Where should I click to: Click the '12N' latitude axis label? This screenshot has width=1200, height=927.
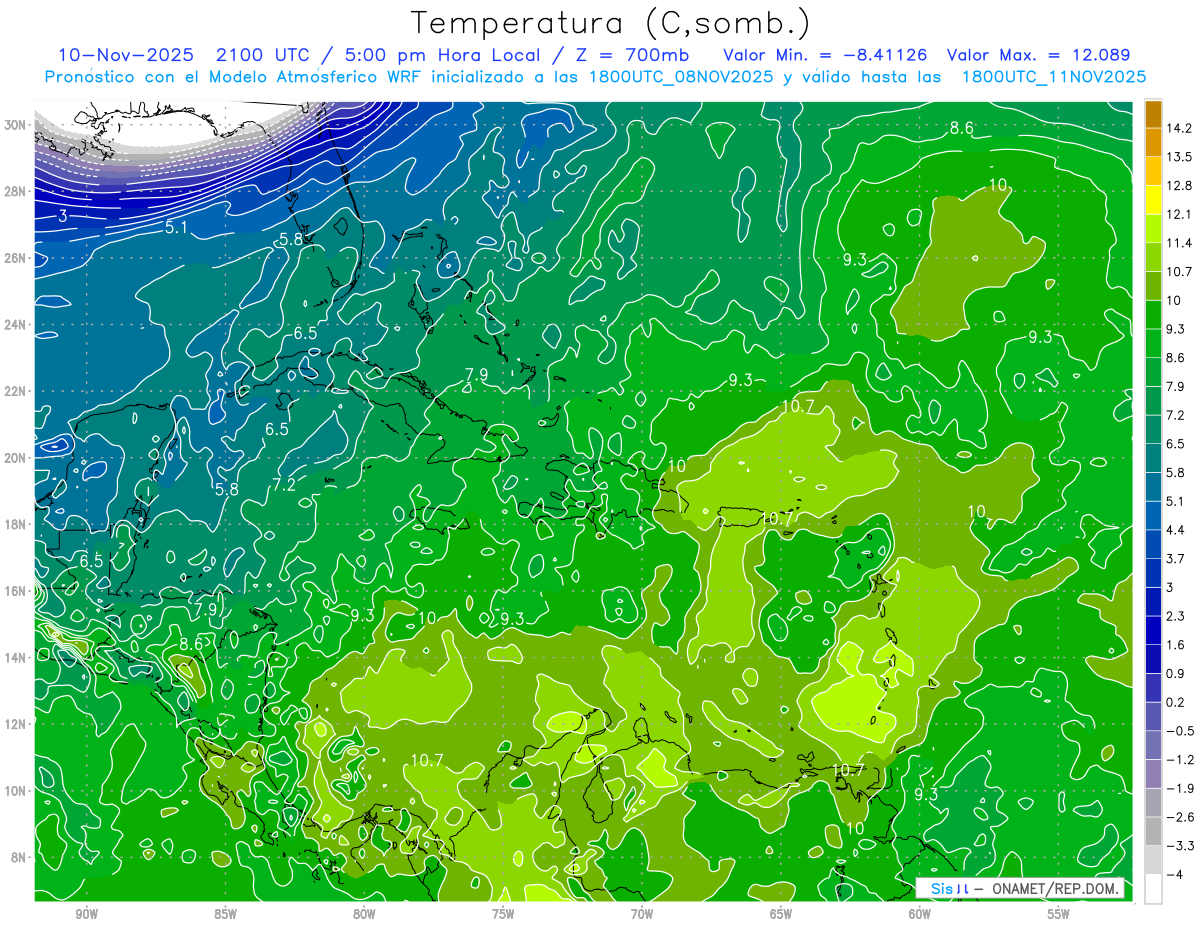(17, 724)
